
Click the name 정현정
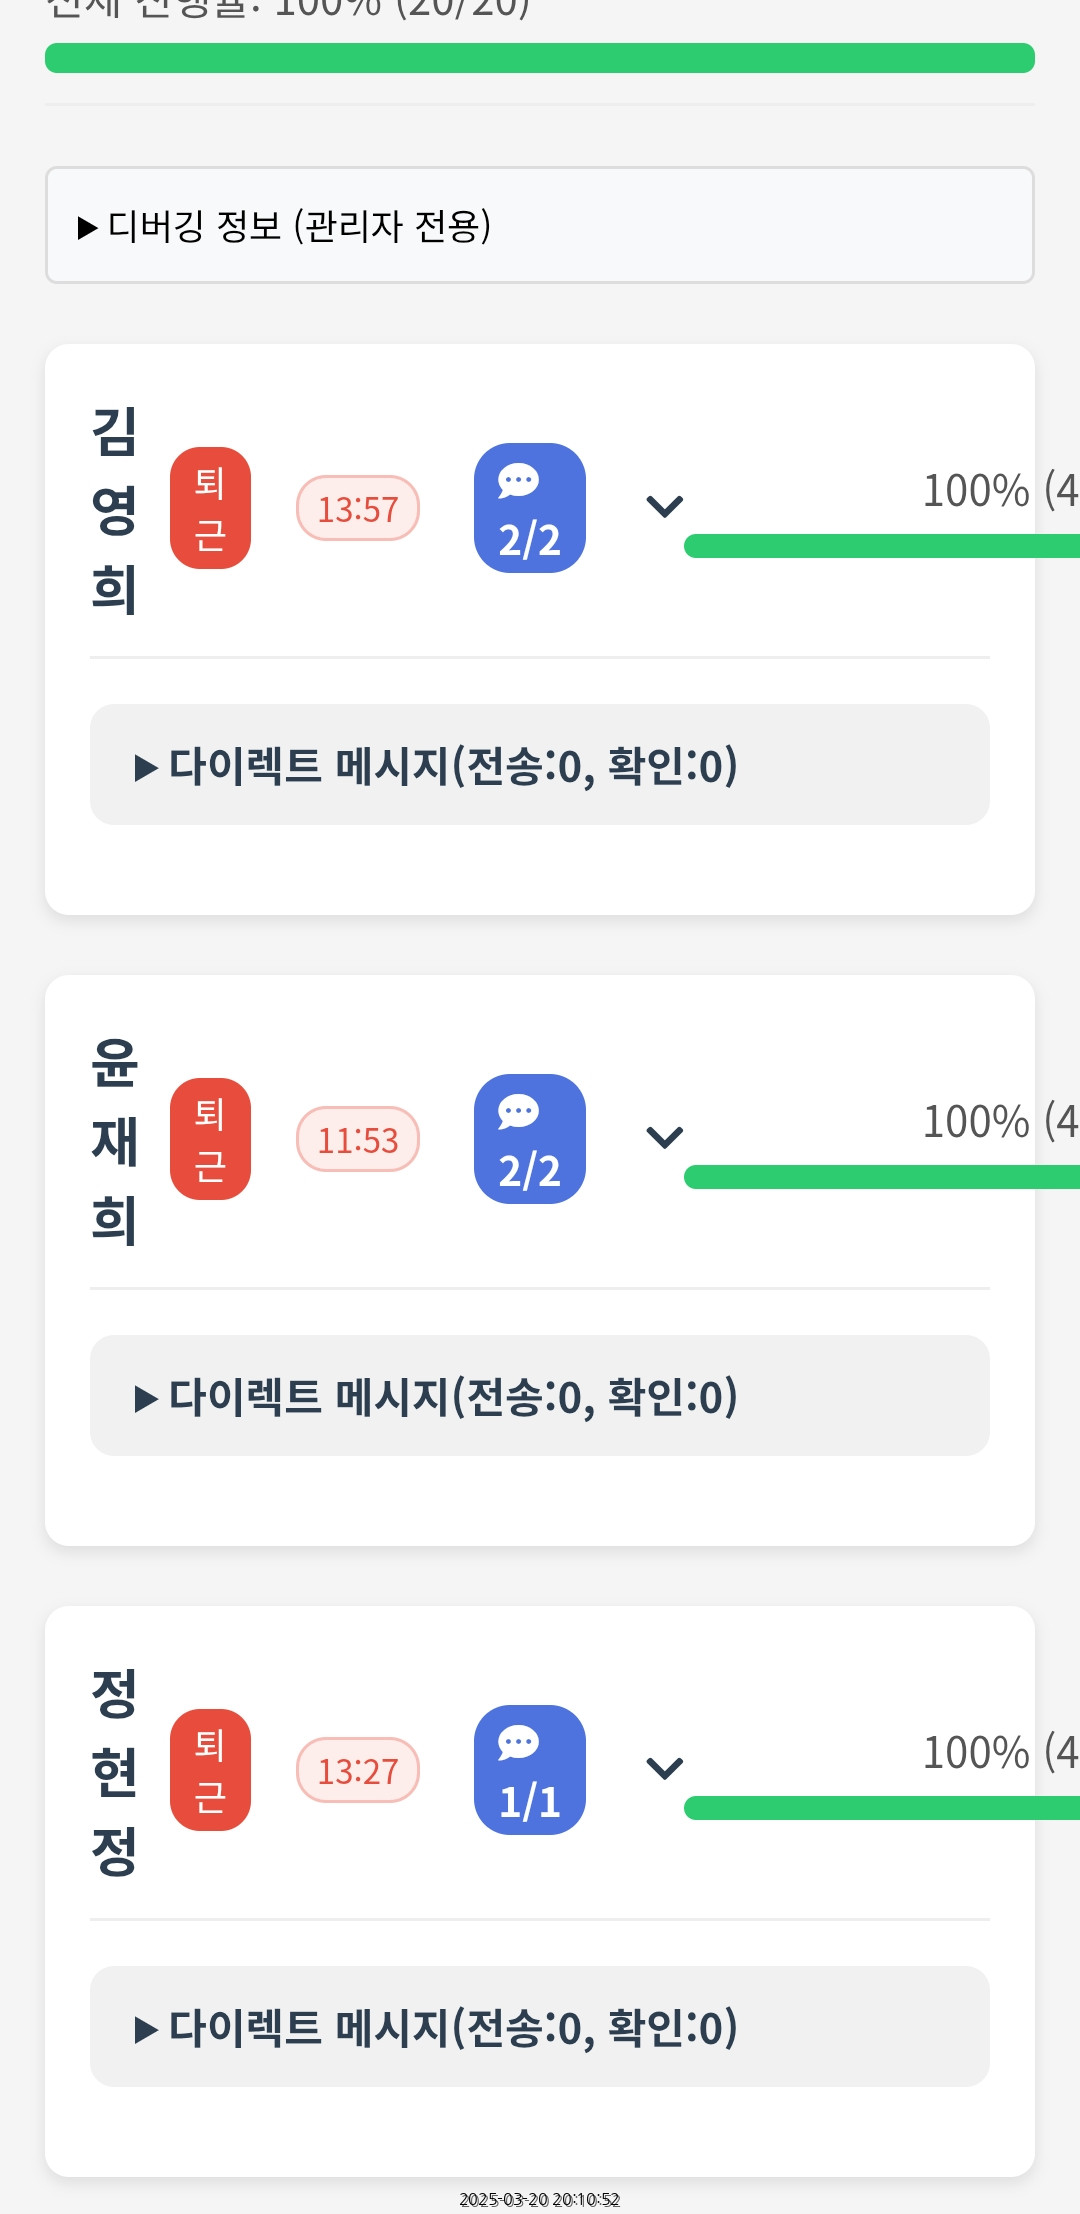pyautogui.click(x=114, y=1771)
